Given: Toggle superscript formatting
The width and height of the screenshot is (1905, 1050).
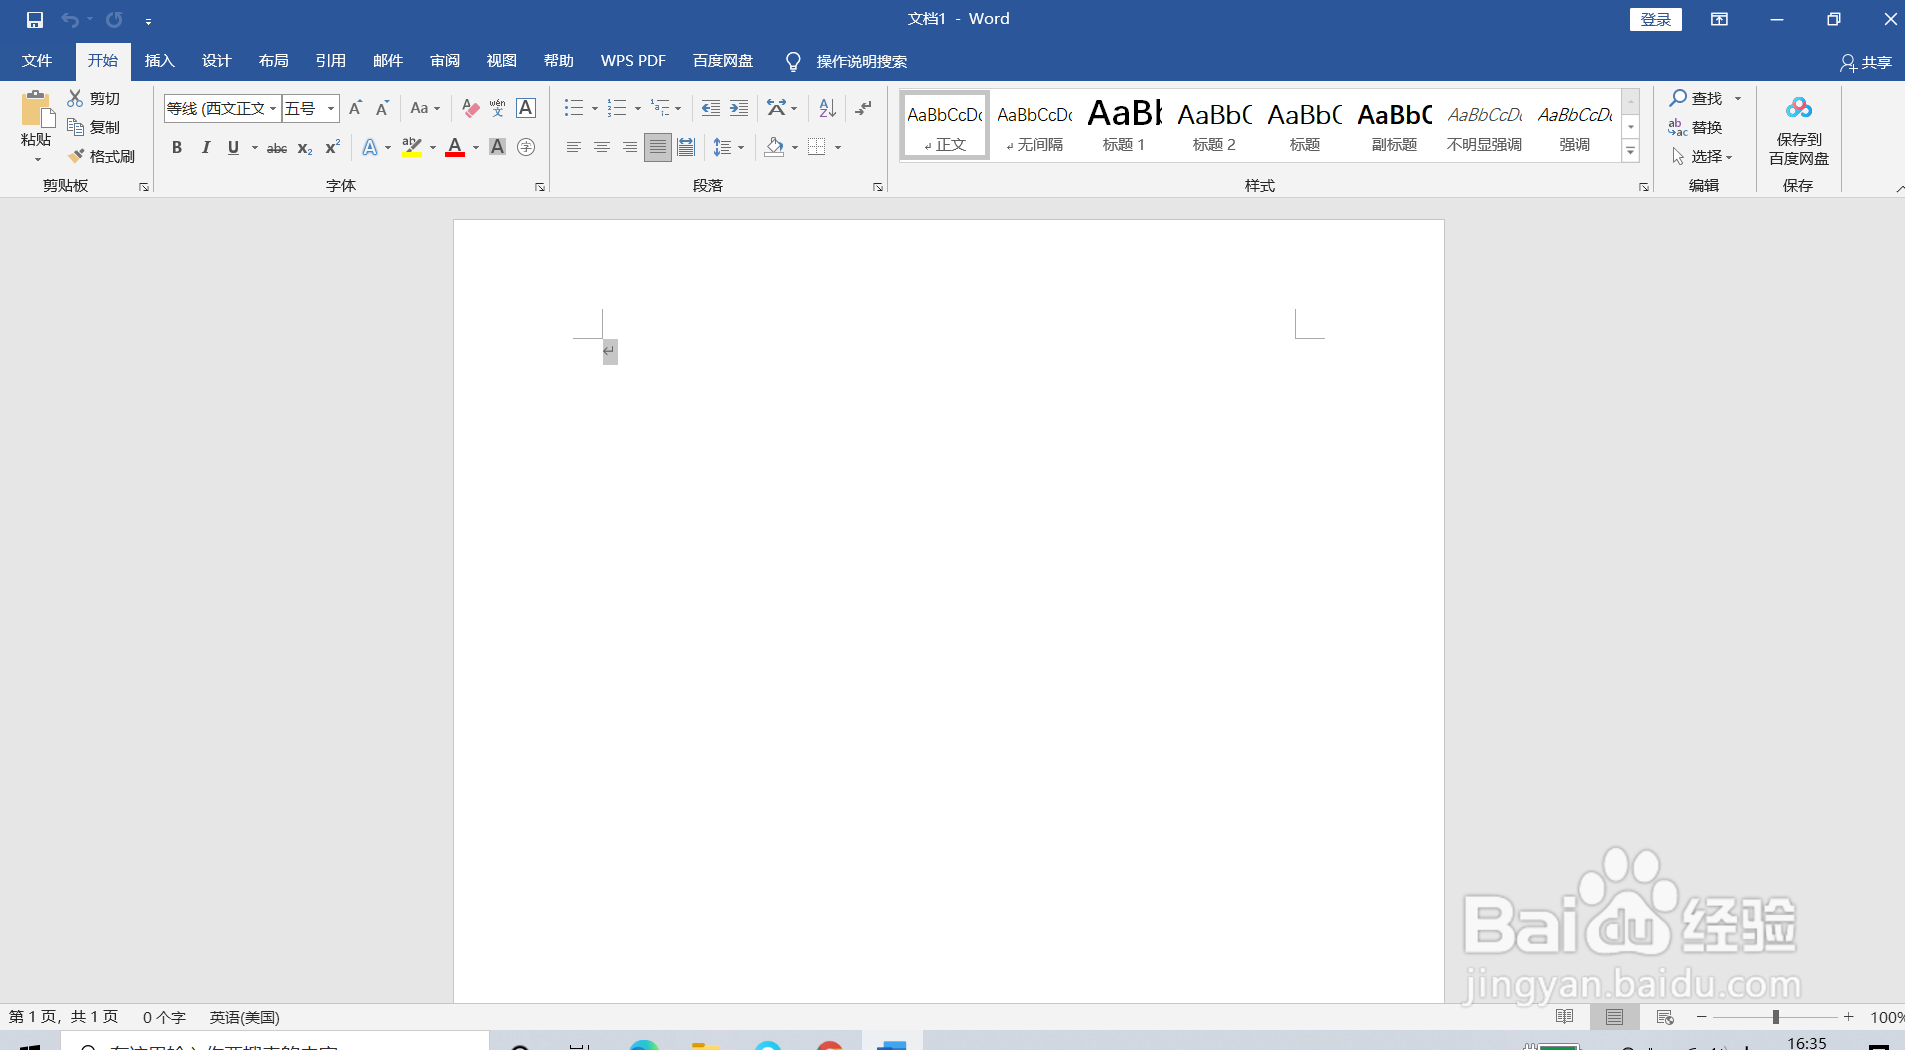Looking at the screenshot, I should (333, 147).
